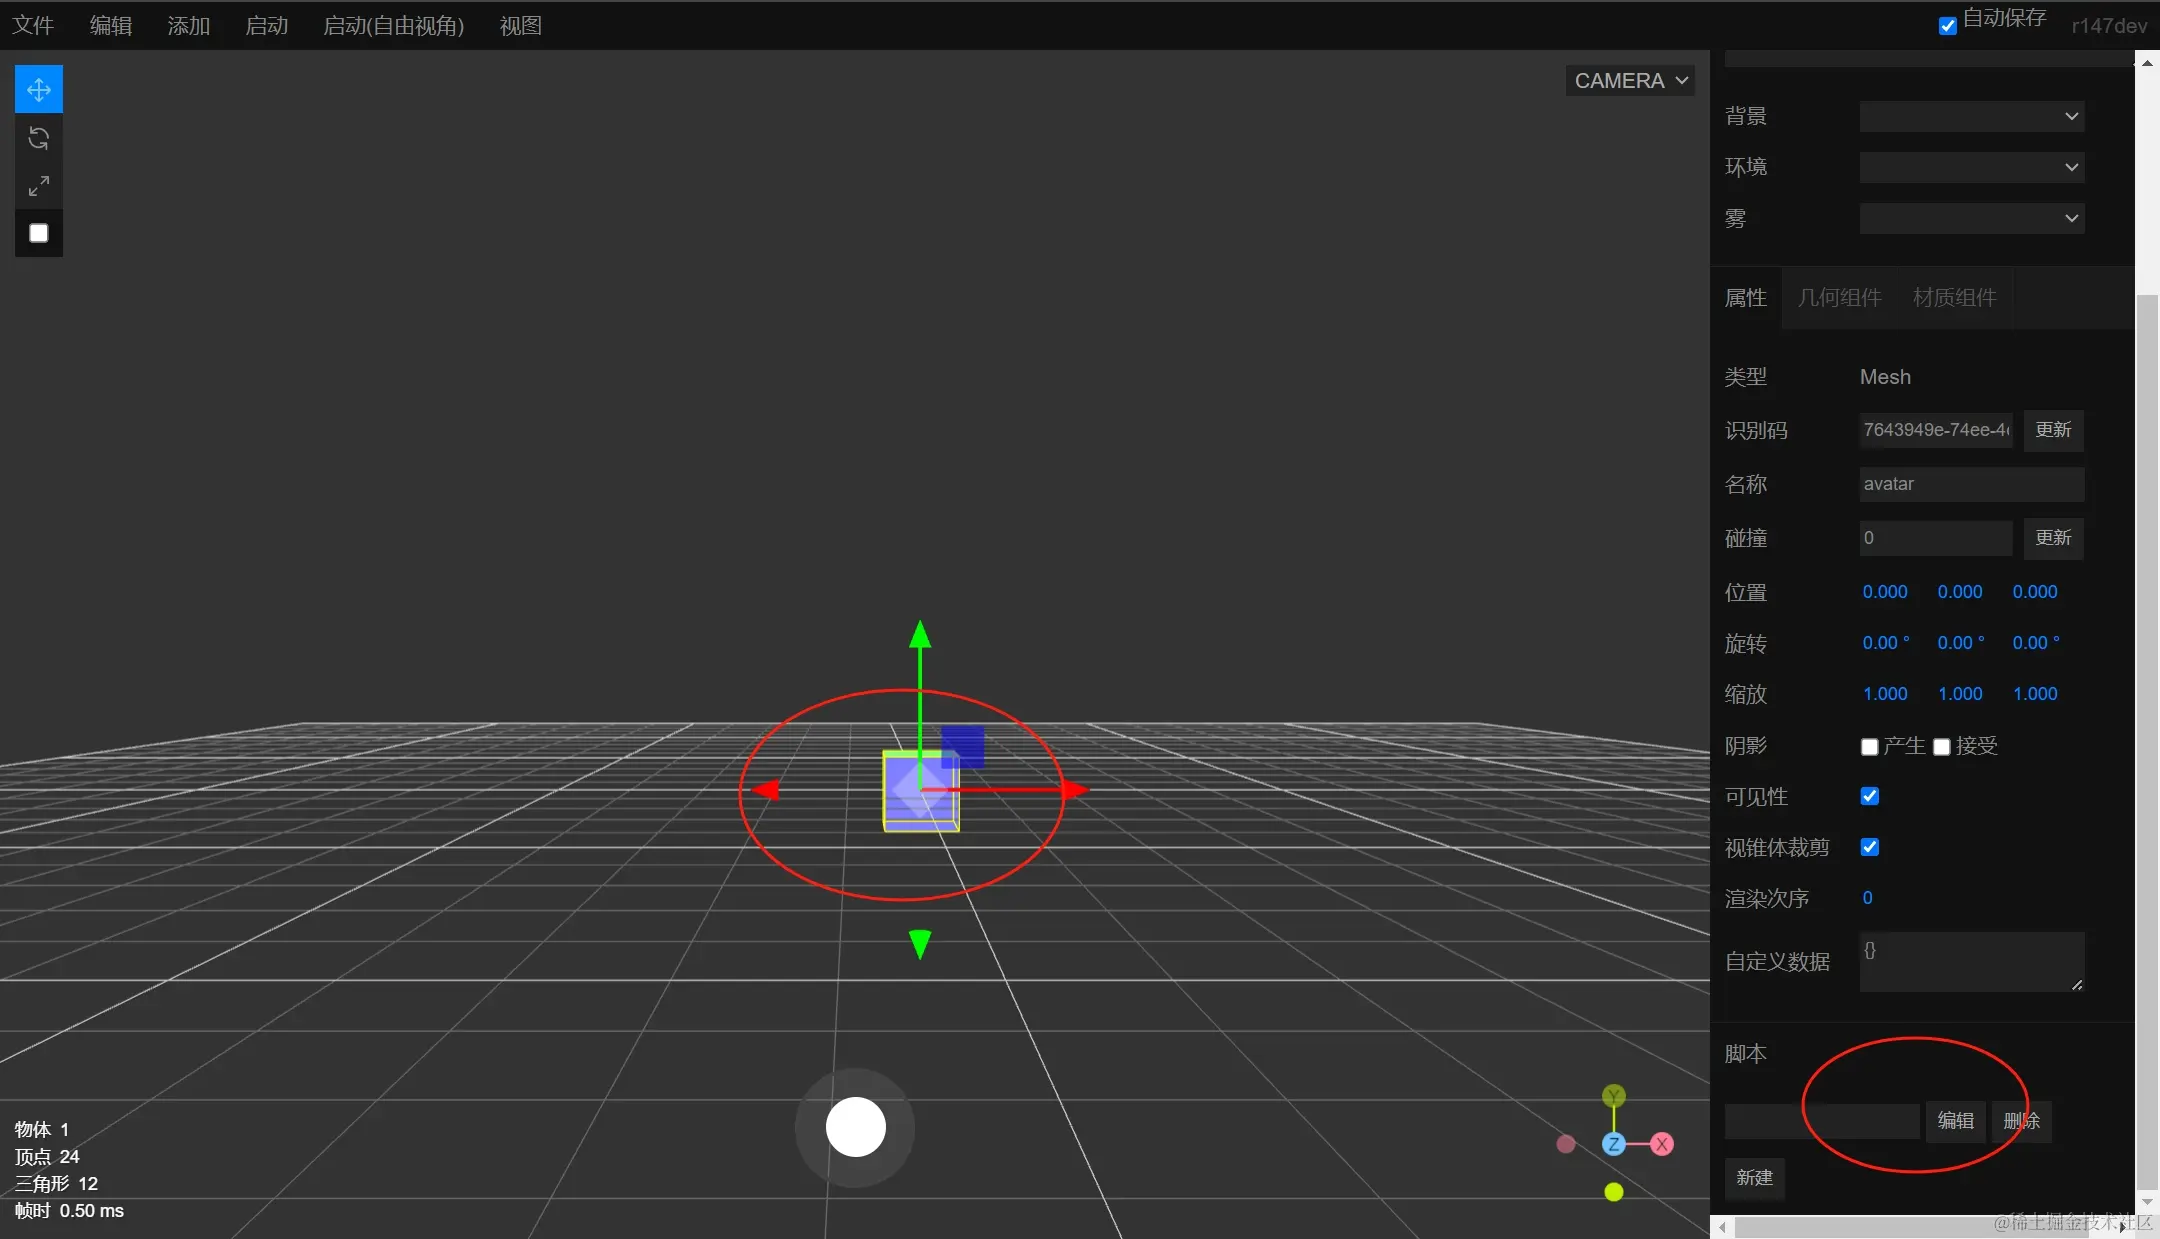Click the red X axis gizmo ball

click(x=1662, y=1144)
